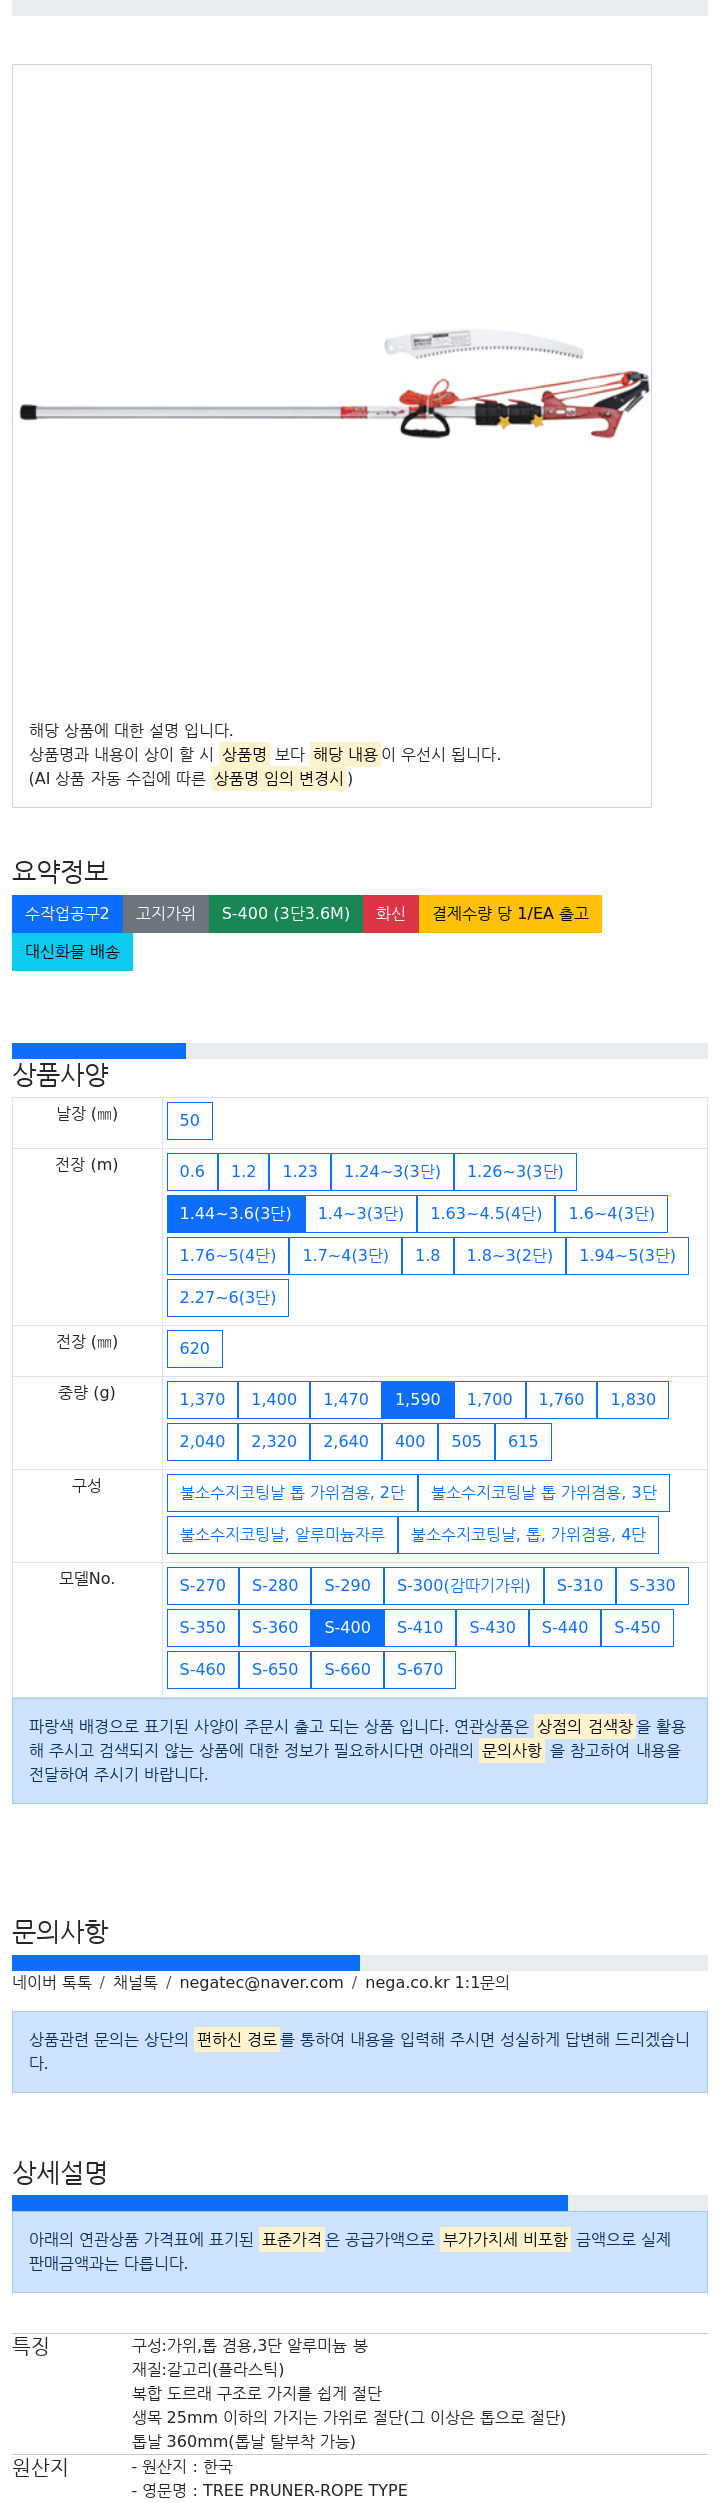Select the 수작업공구2 category tag
Image resolution: width=720 pixels, height=2503 pixels.
pyautogui.click(x=67, y=914)
